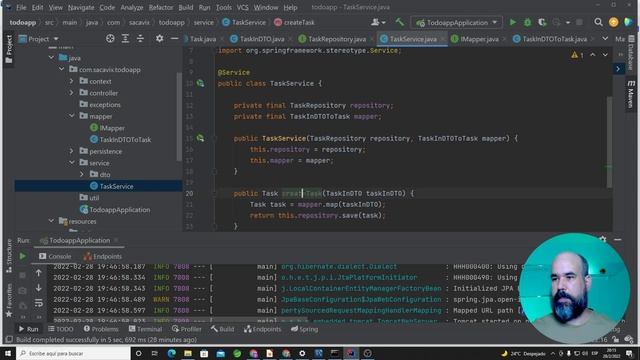Click the up arrow in Run console
Screen dimensions: 640x360
coord(38,273)
